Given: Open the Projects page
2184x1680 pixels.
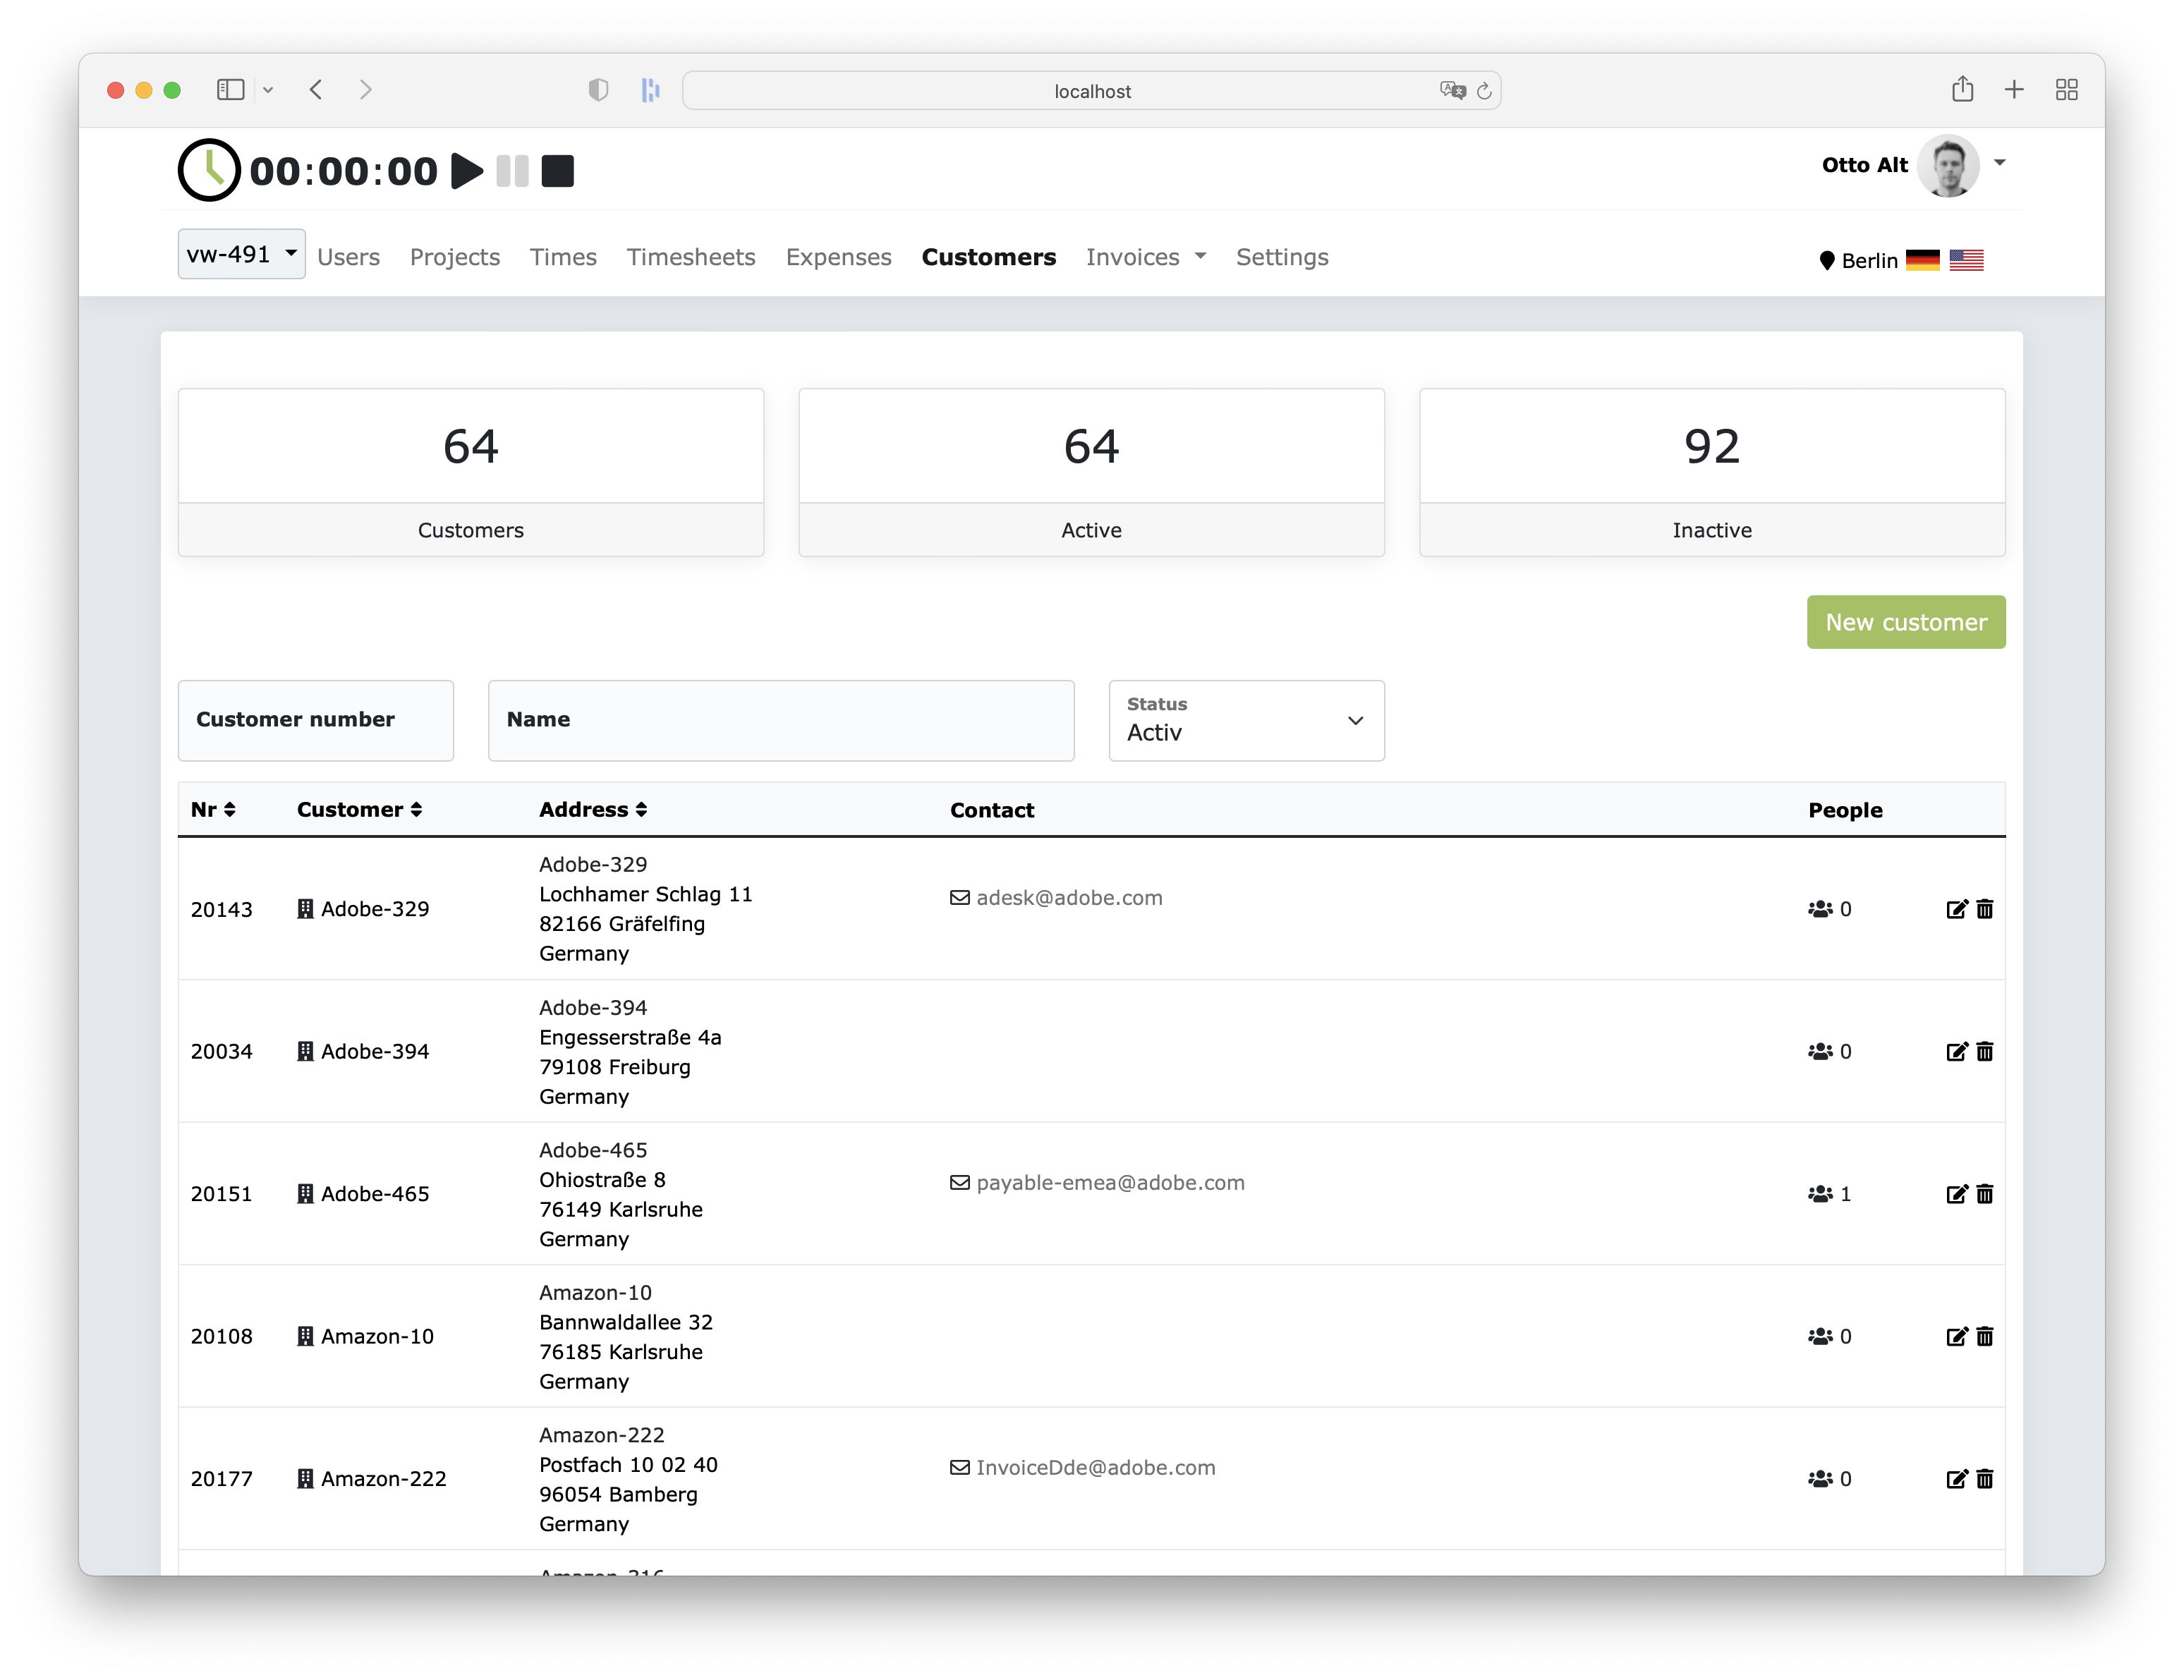Looking at the screenshot, I should pyautogui.click(x=455, y=257).
